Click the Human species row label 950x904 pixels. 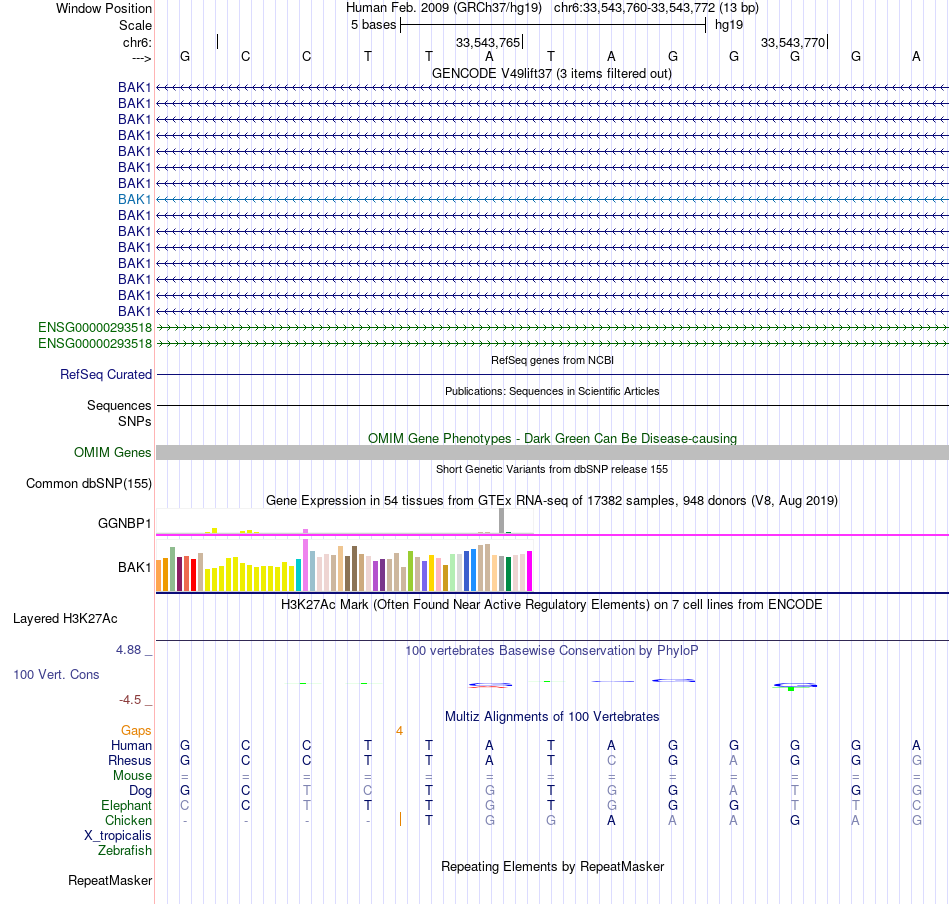(131, 745)
